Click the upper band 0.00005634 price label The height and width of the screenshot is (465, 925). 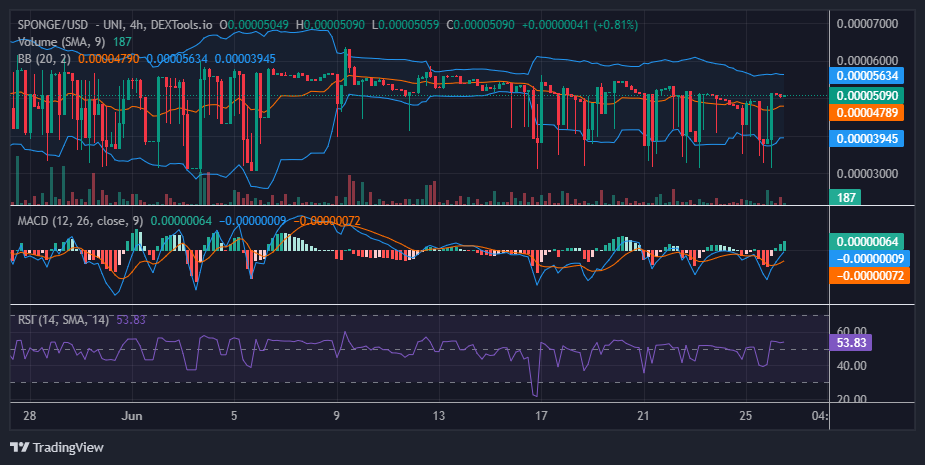867,76
